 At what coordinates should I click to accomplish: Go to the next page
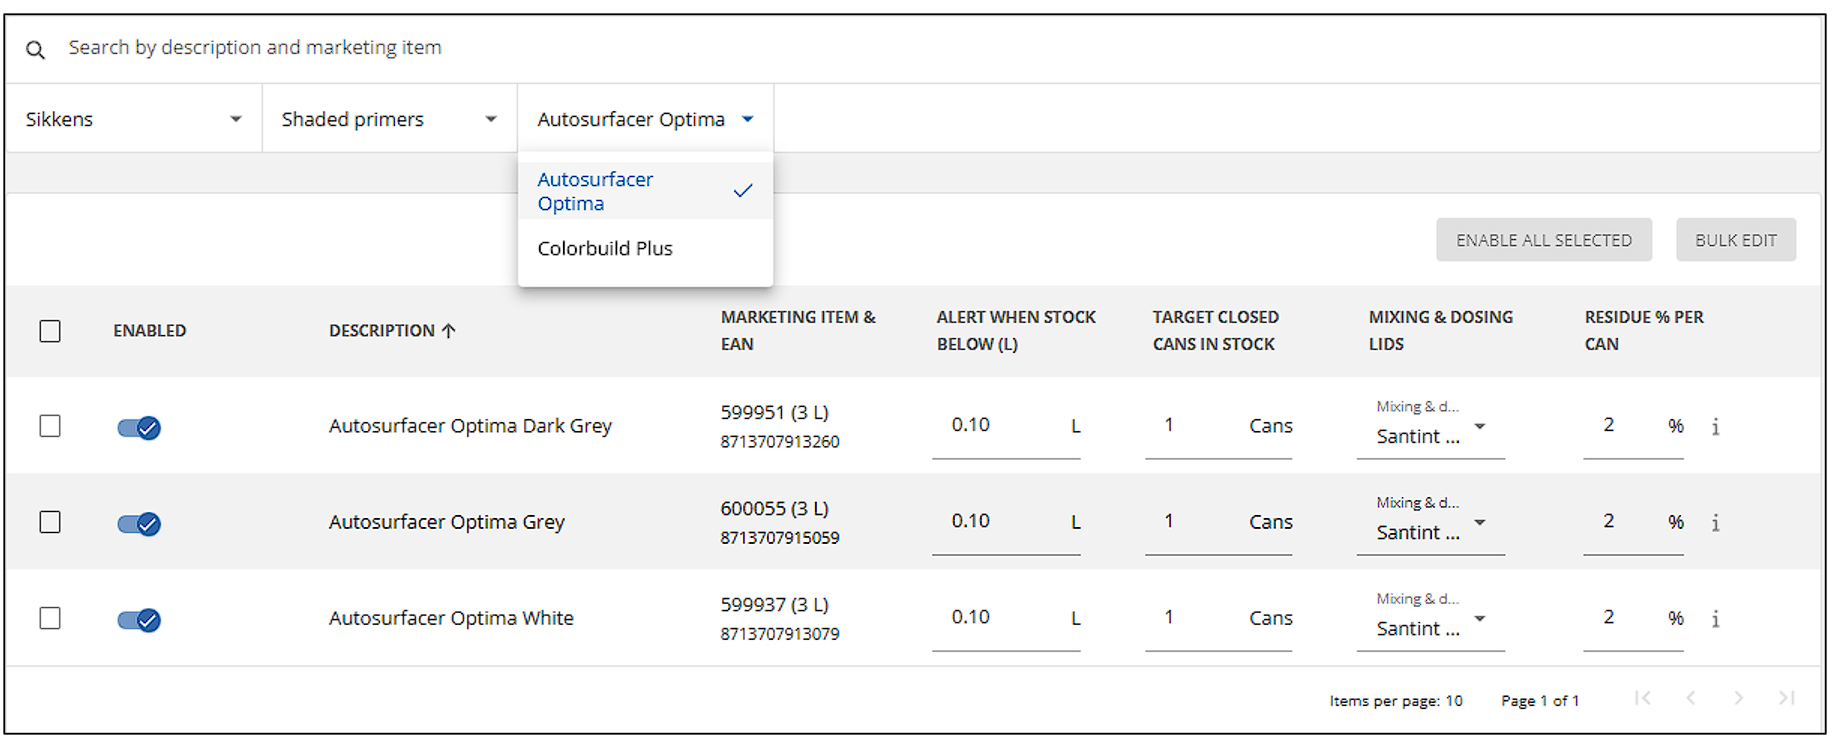pos(1739,698)
